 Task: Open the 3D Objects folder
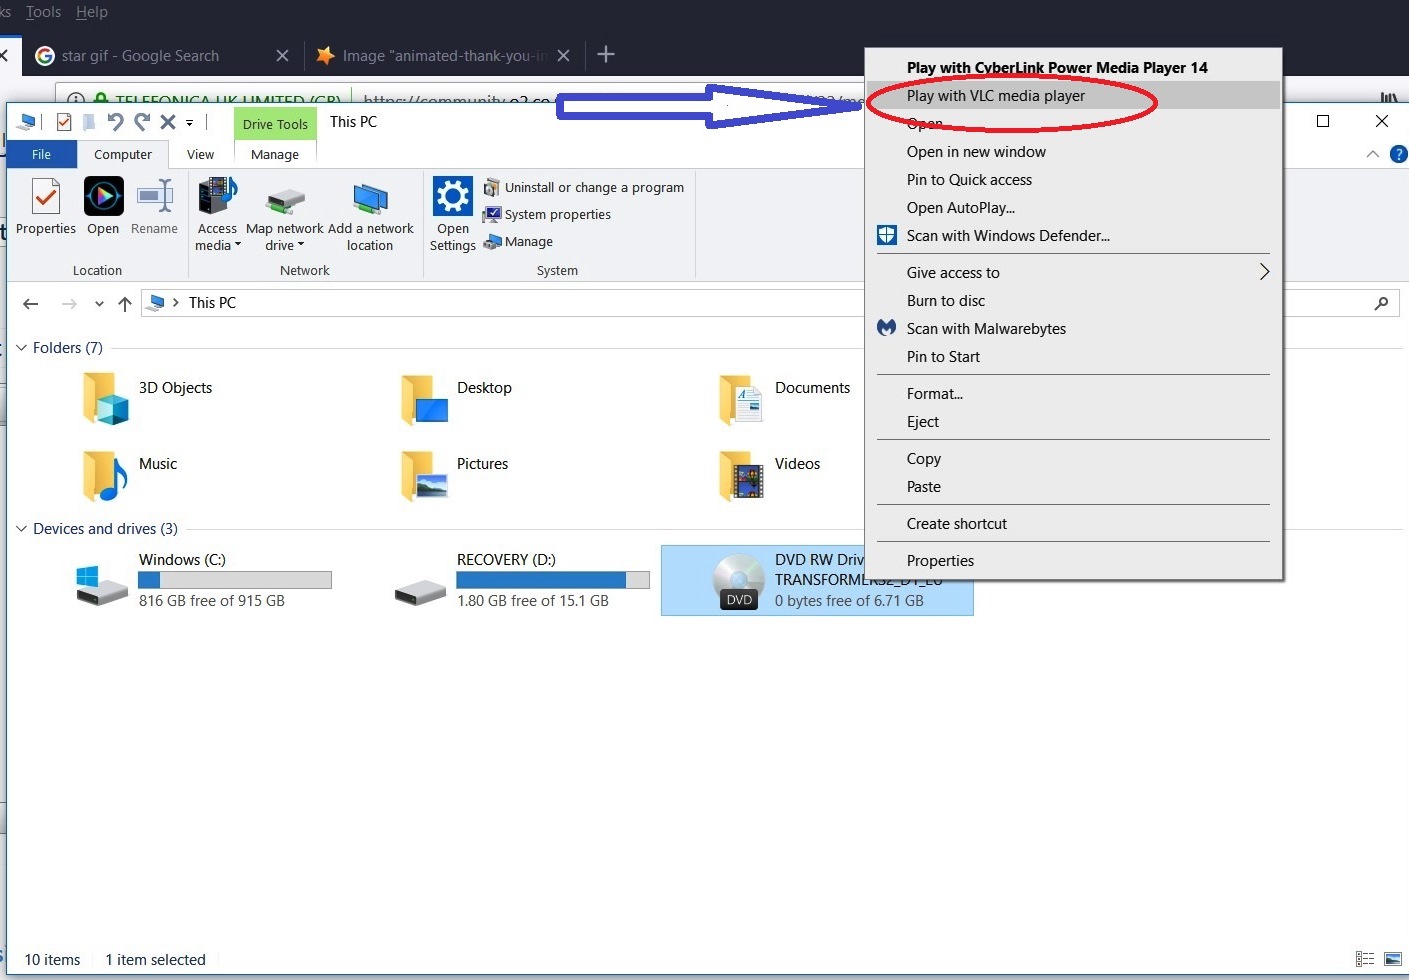(106, 397)
